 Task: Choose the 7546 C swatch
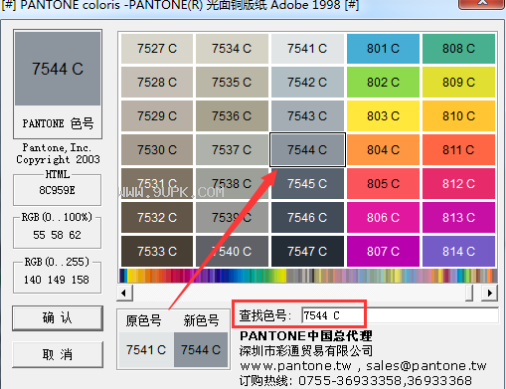307,217
